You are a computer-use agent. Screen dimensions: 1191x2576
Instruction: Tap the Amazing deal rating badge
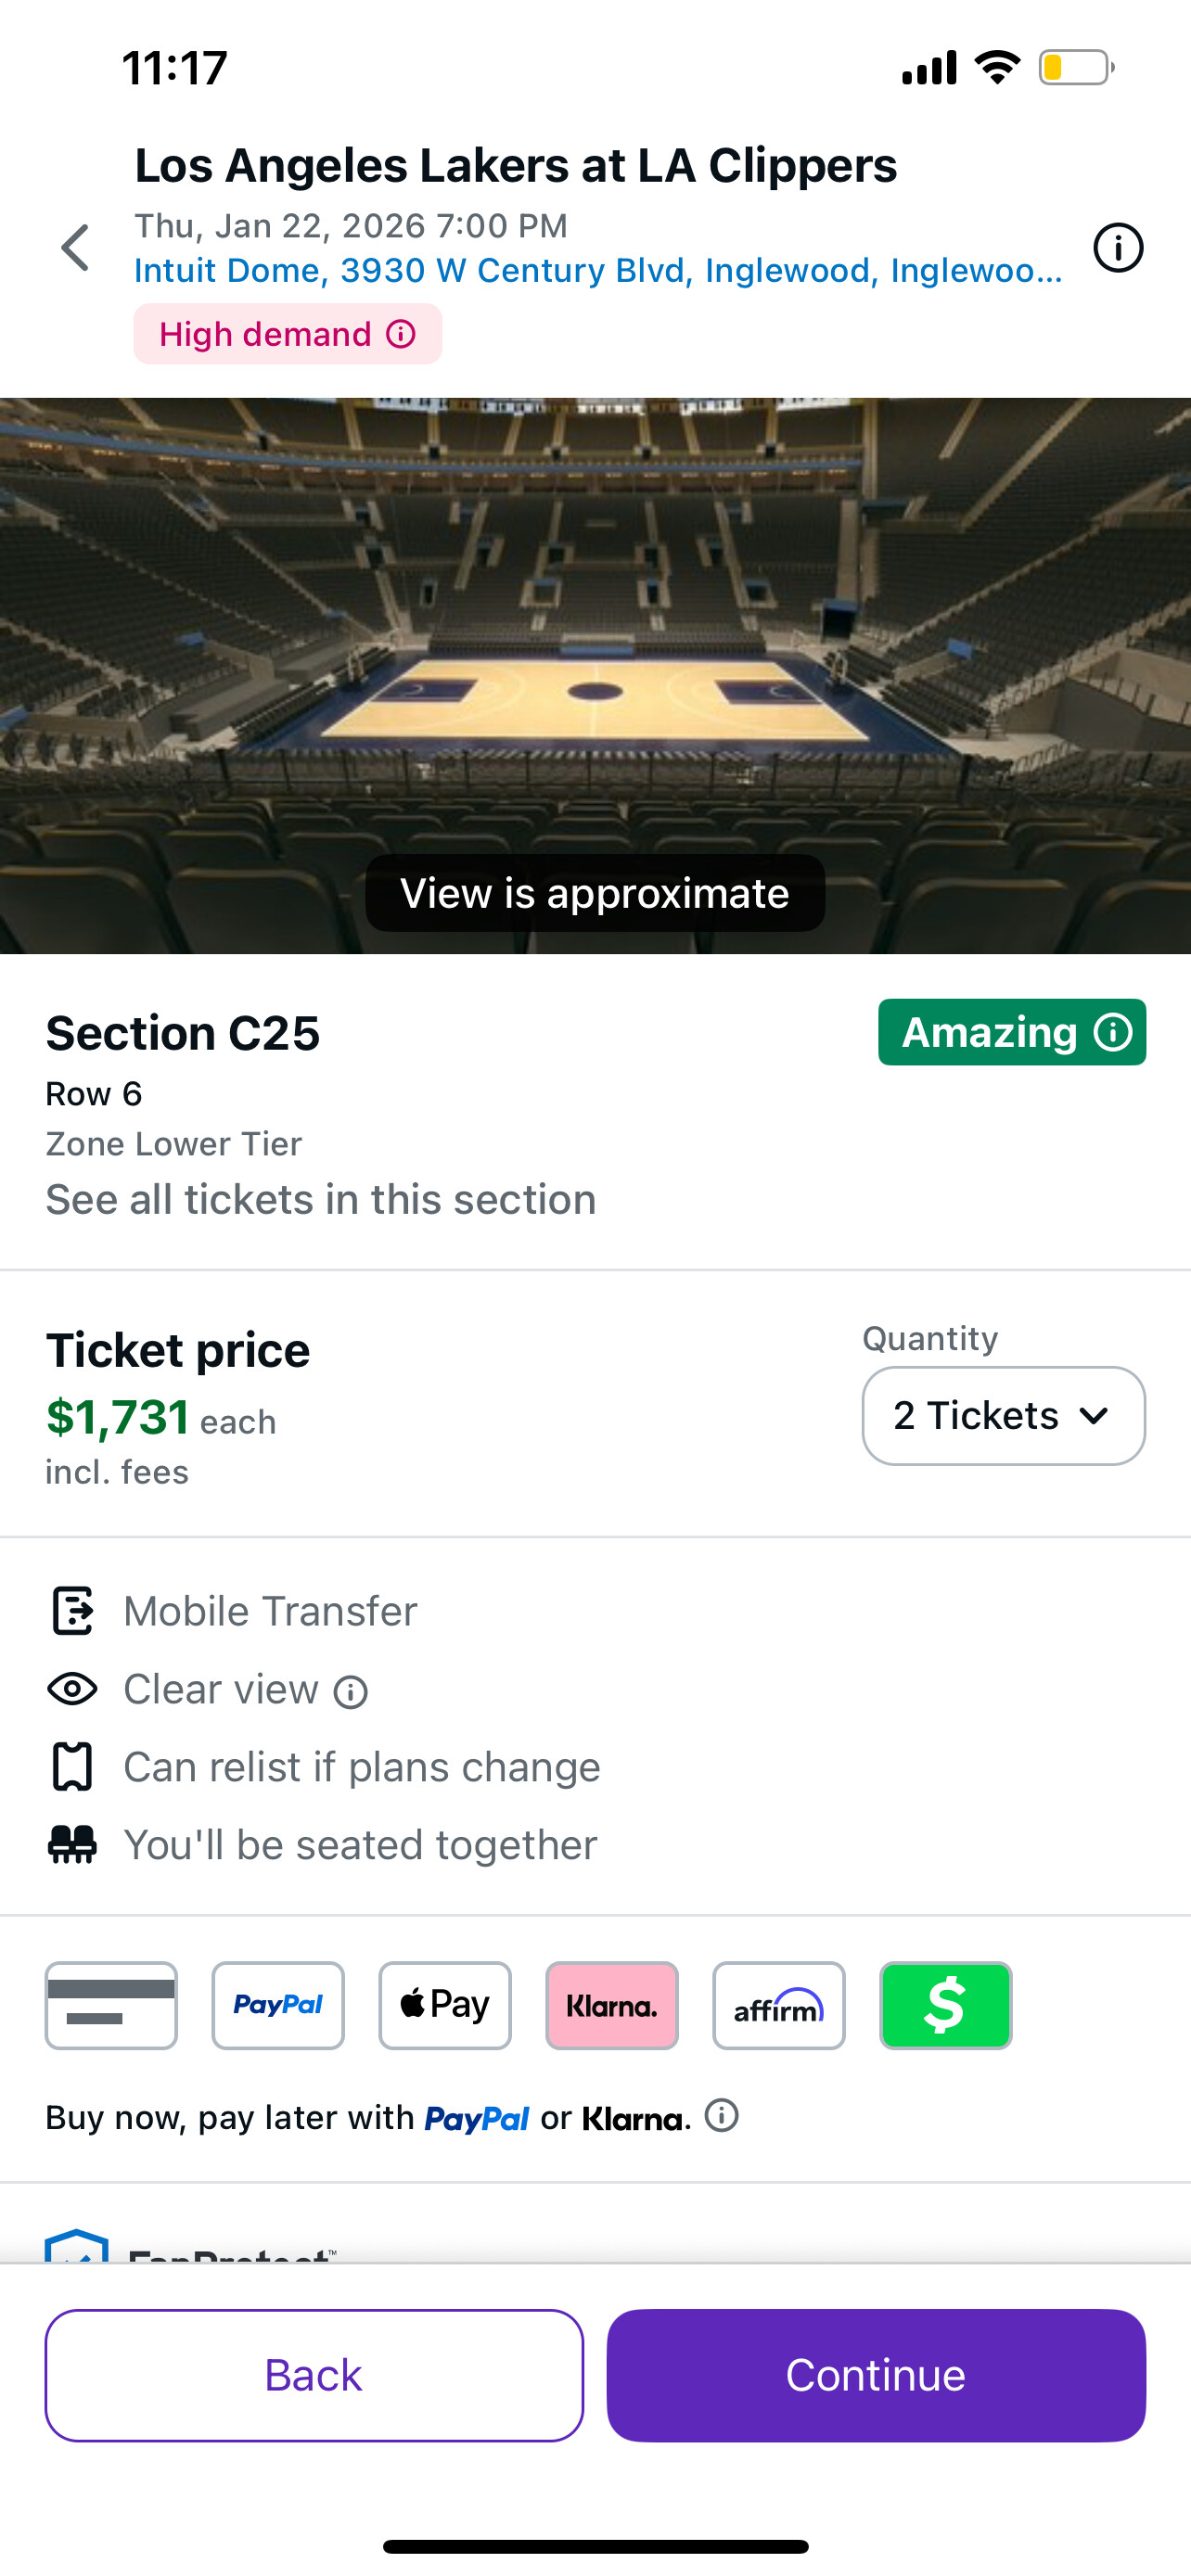pos(1011,1032)
